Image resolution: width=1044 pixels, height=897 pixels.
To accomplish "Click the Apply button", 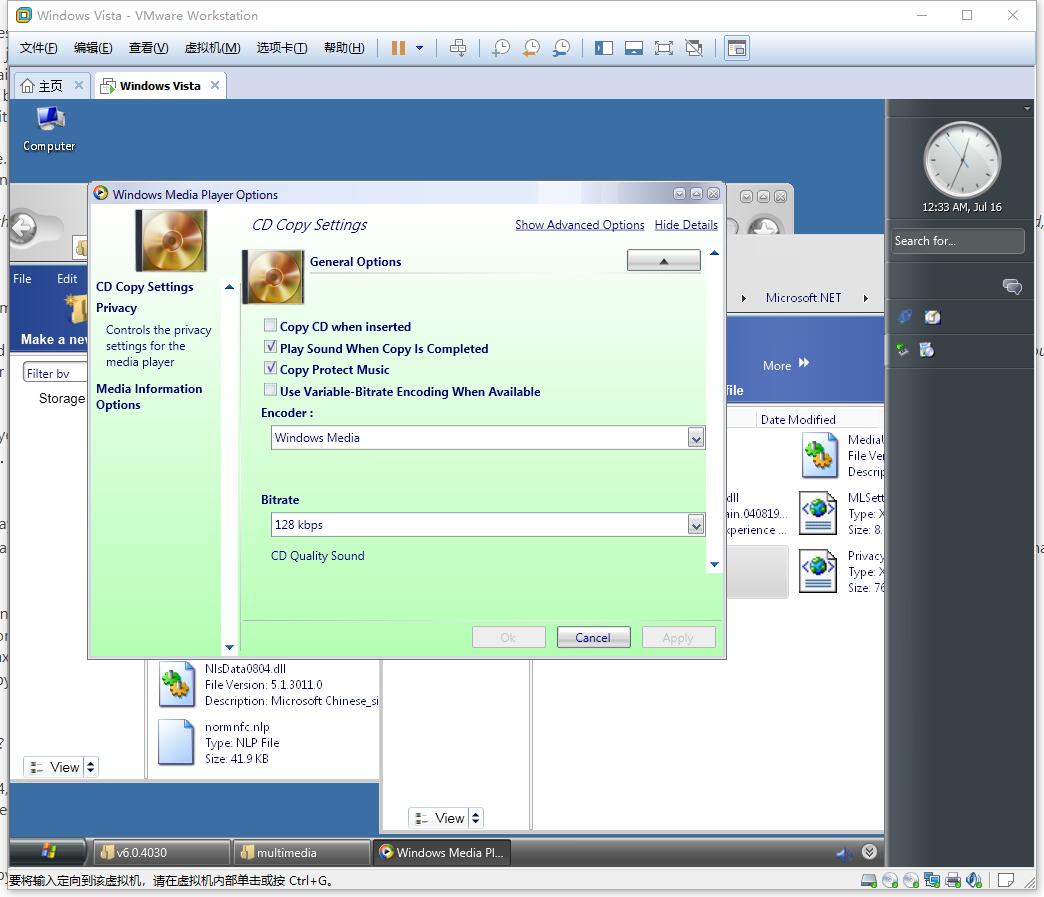I will pos(678,638).
